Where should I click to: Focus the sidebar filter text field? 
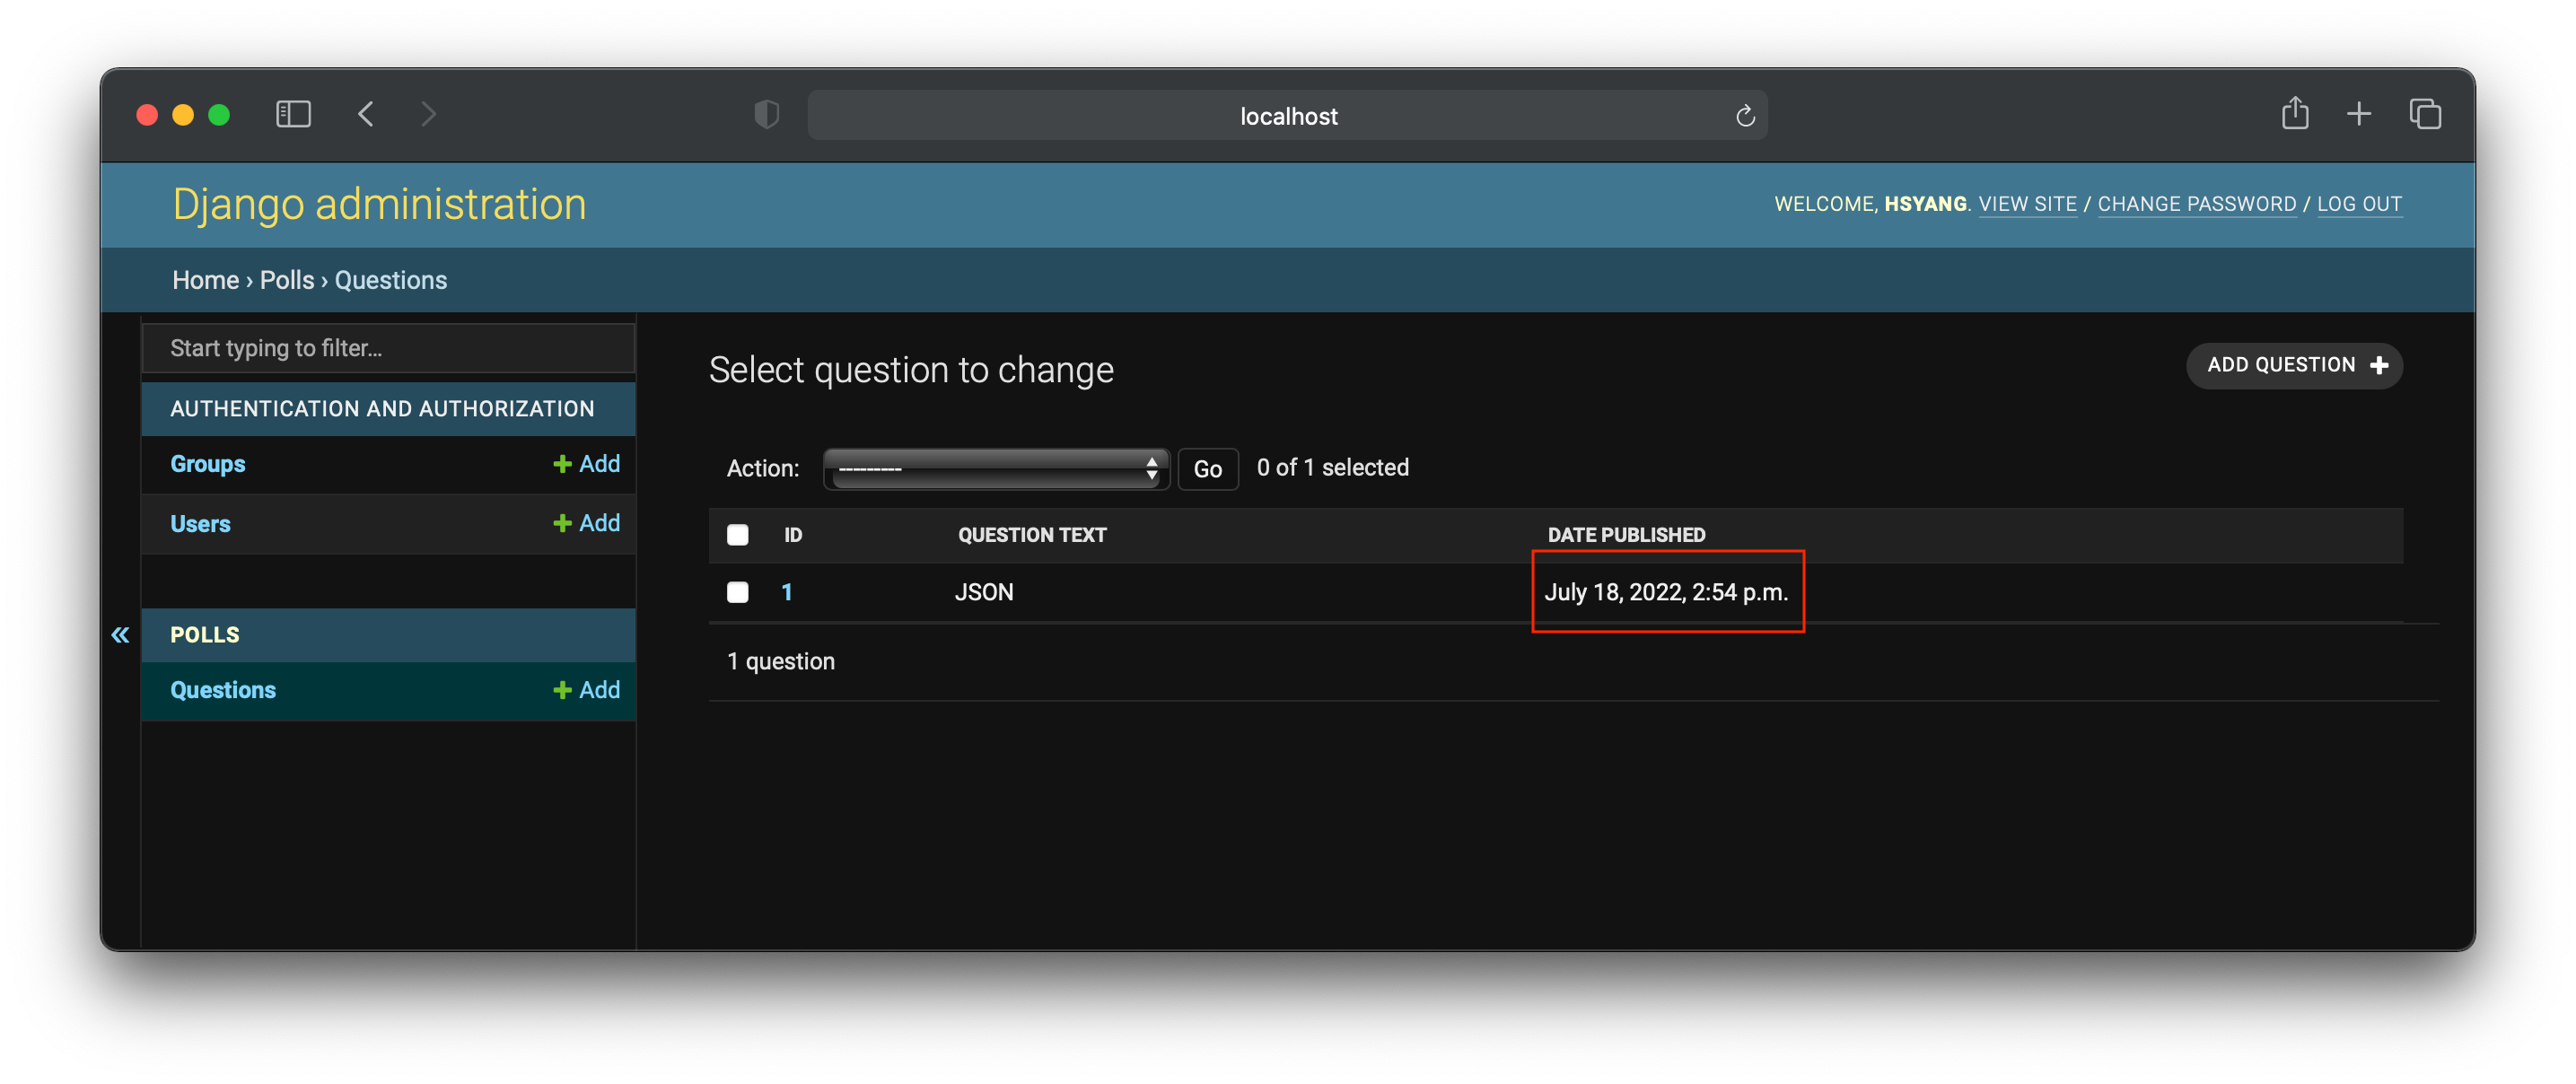[x=388, y=348]
